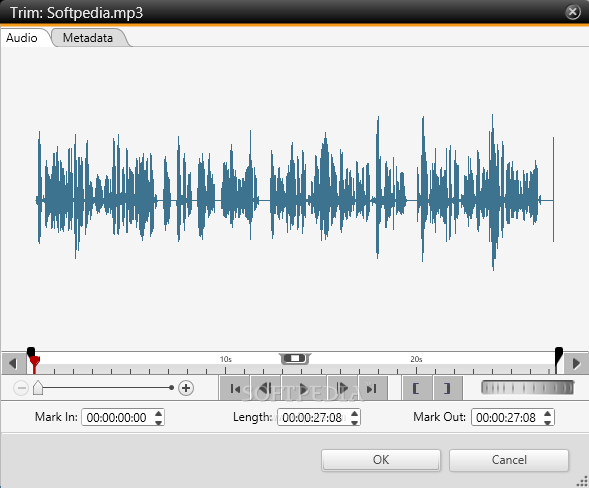The image size is (589, 488).
Task: Jump to start with the go-to-beginning button
Action: pos(235,388)
